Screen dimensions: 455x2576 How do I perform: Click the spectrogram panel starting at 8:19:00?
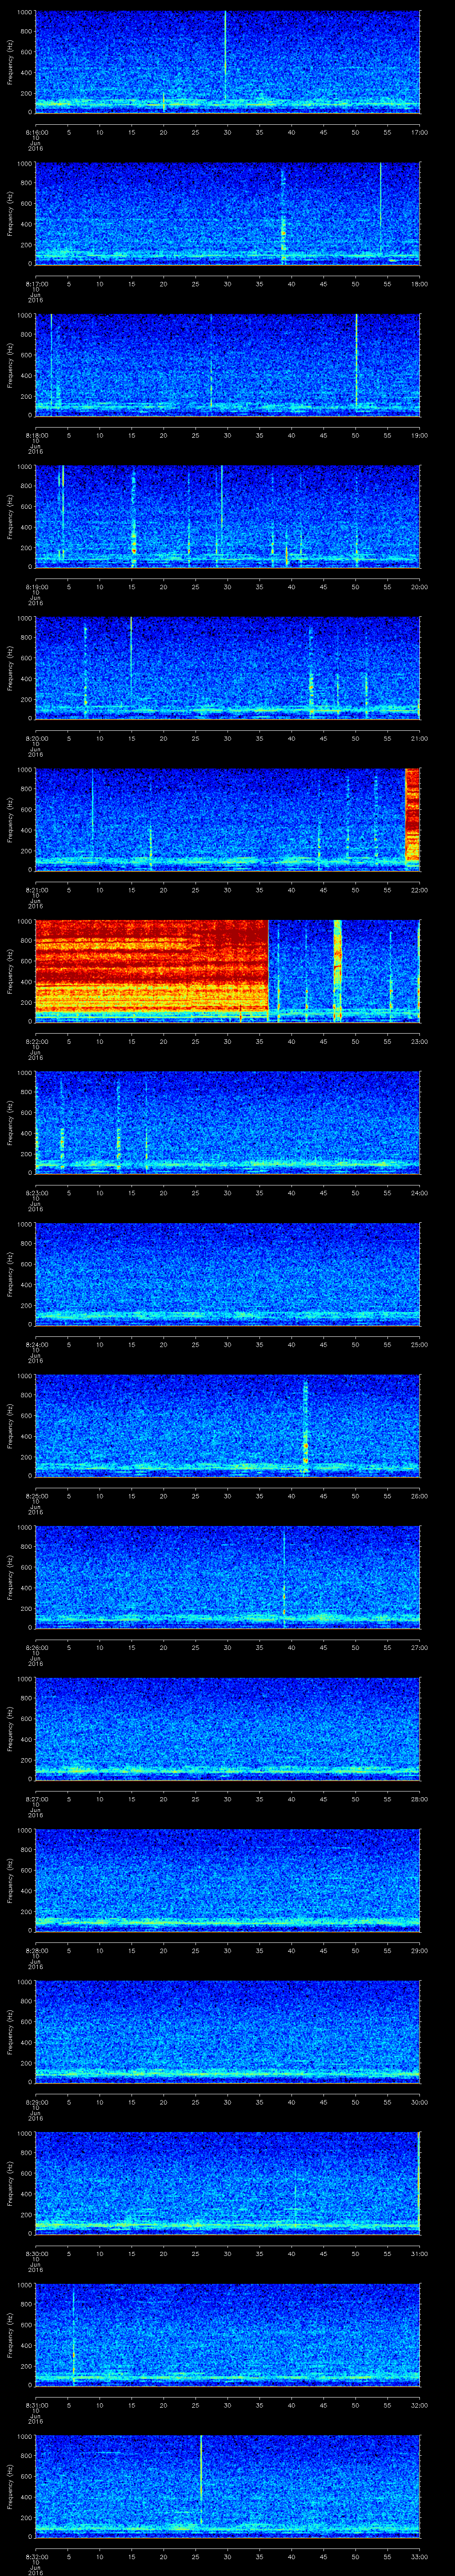pos(228,516)
